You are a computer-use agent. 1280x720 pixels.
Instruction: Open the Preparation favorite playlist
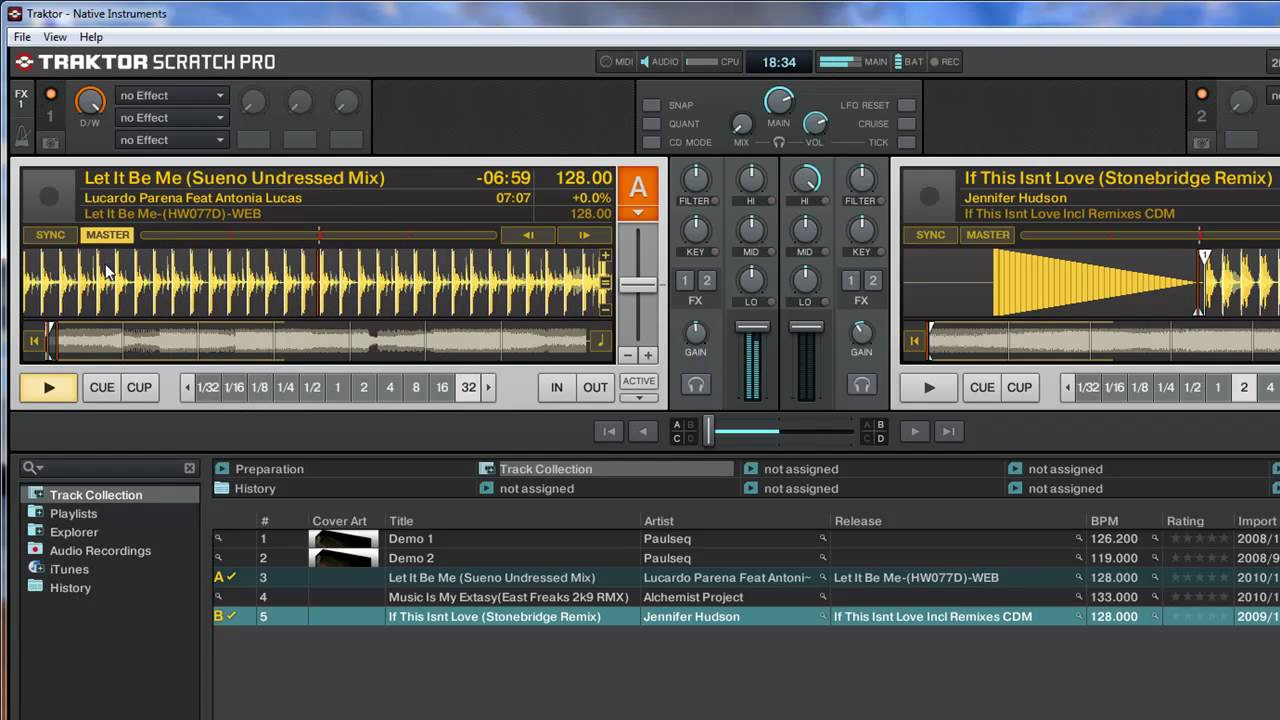tap(269, 469)
